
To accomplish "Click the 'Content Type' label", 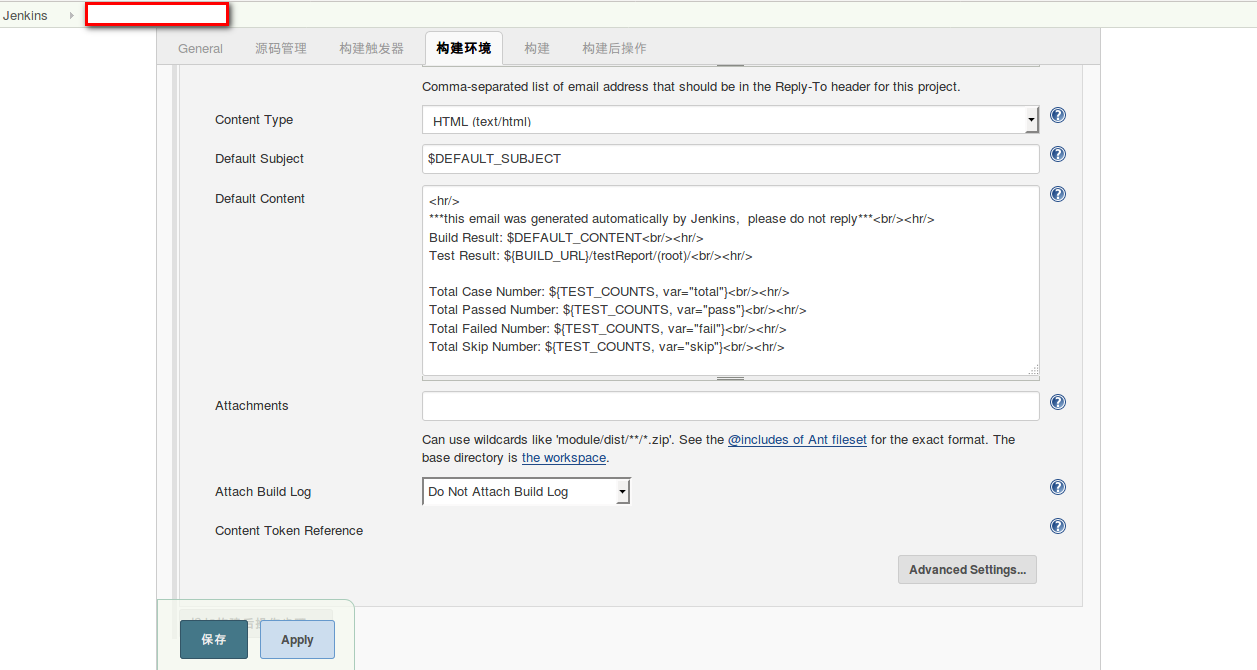I will click(x=254, y=120).
